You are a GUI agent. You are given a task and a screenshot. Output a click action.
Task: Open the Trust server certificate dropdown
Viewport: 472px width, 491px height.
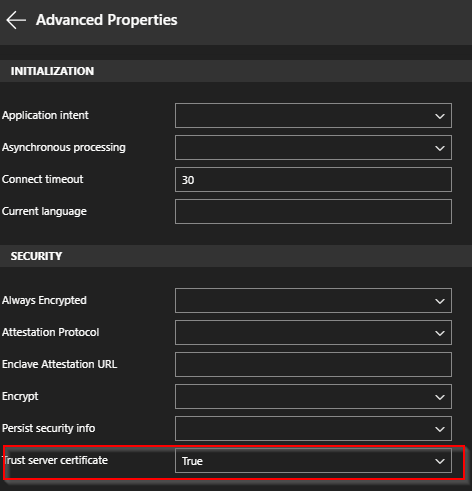click(313, 461)
